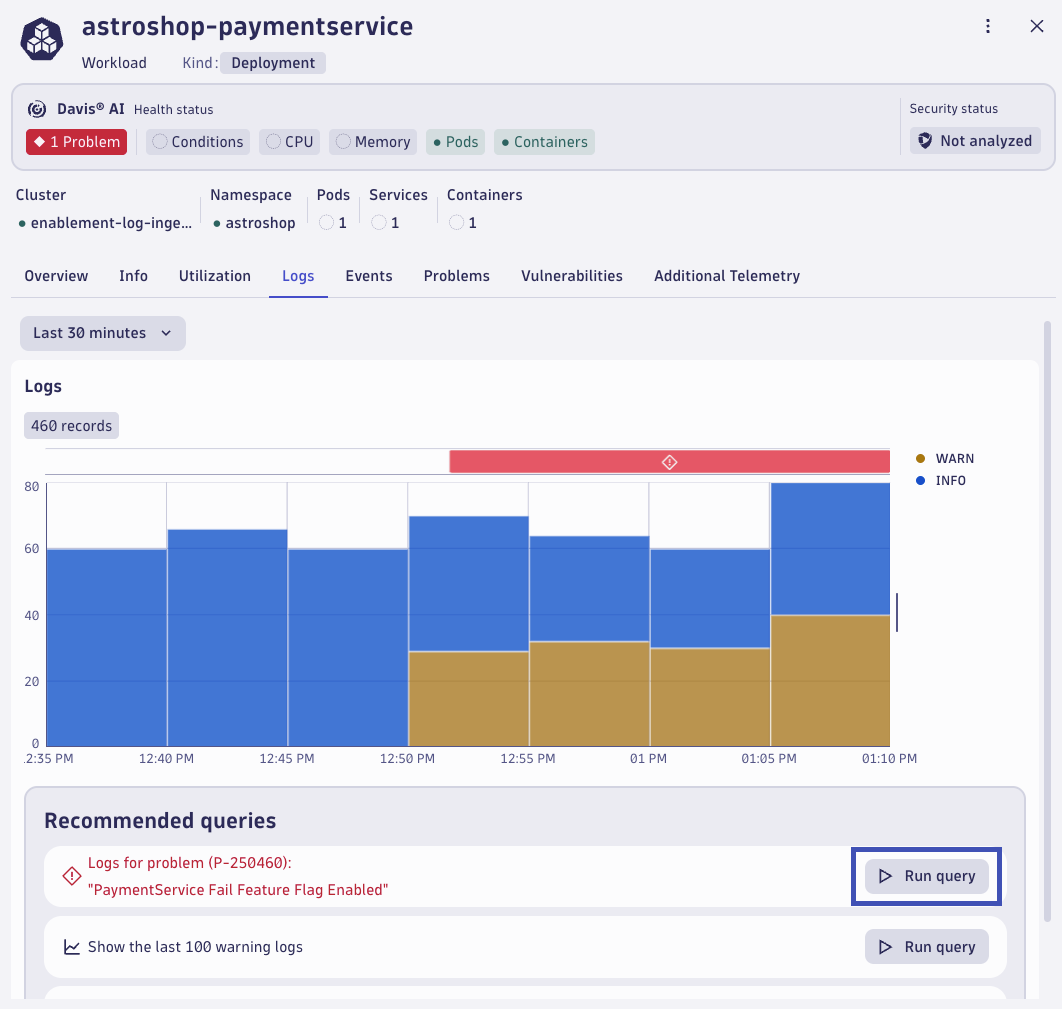Click the astroshop-paymentservice title

click(x=247, y=26)
